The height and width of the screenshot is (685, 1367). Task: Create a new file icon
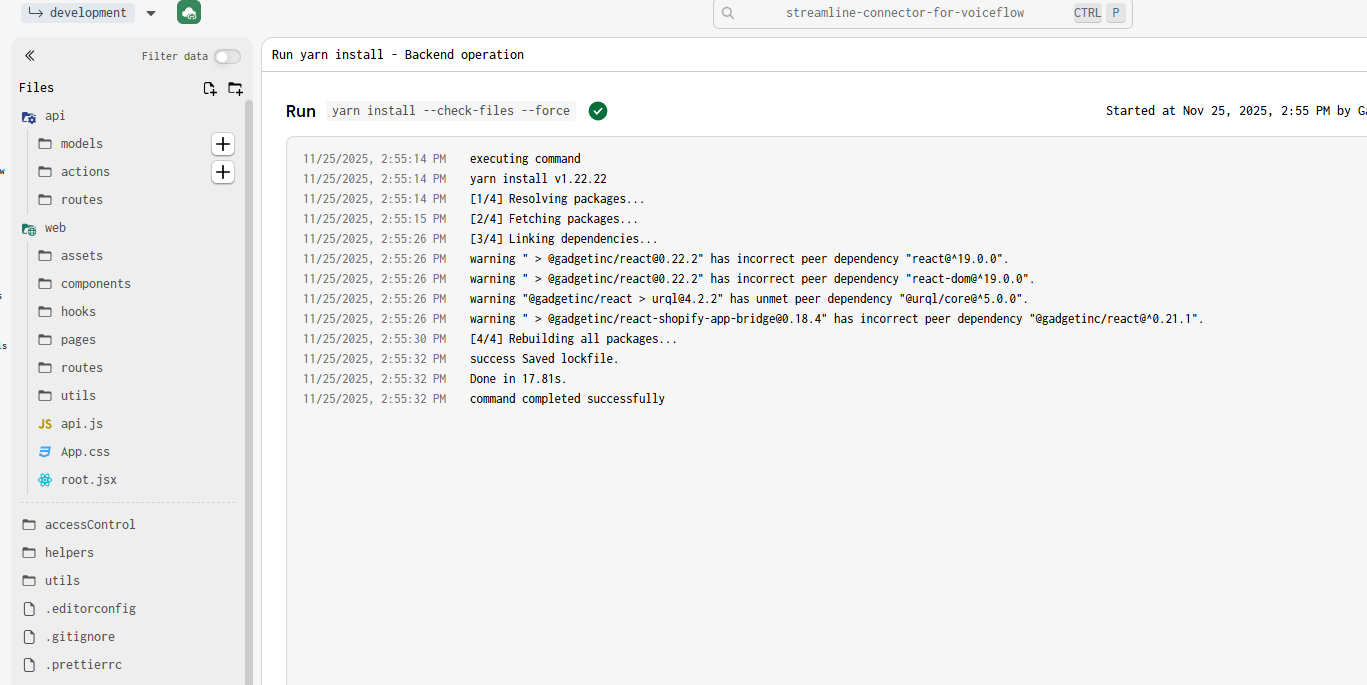point(210,88)
